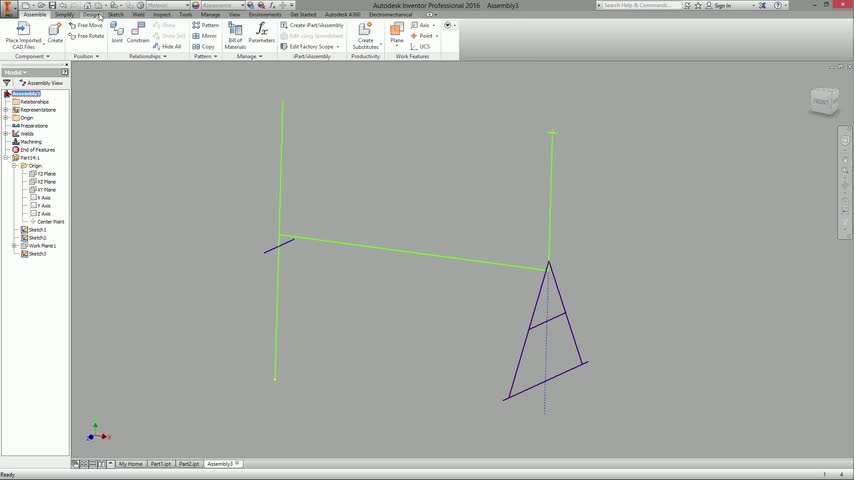
Task: Click the Copy components tool
Action: click(203, 46)
